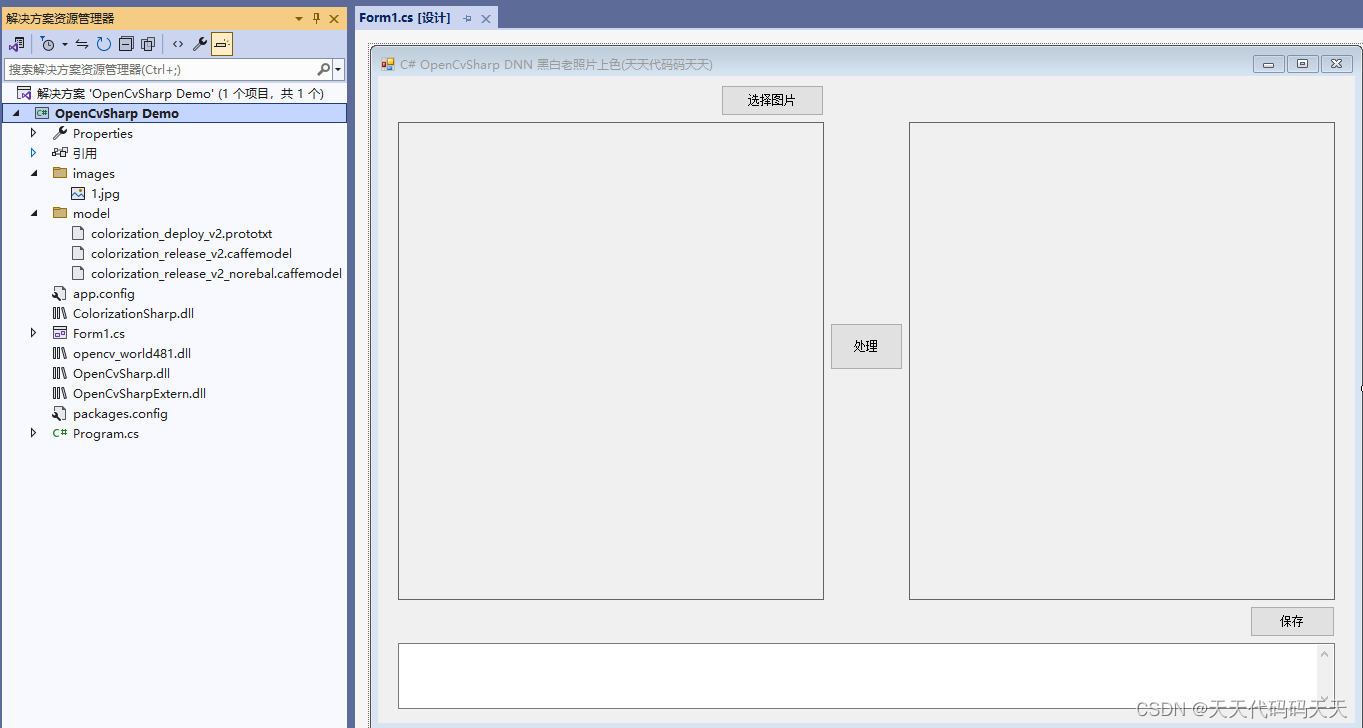Image resolution: width=1363 pixels, height=728 pixels.
Task: Click the Refresh icon in Solution Explorer toolbar
Action: pyautogui.click(x=103, y=44)
